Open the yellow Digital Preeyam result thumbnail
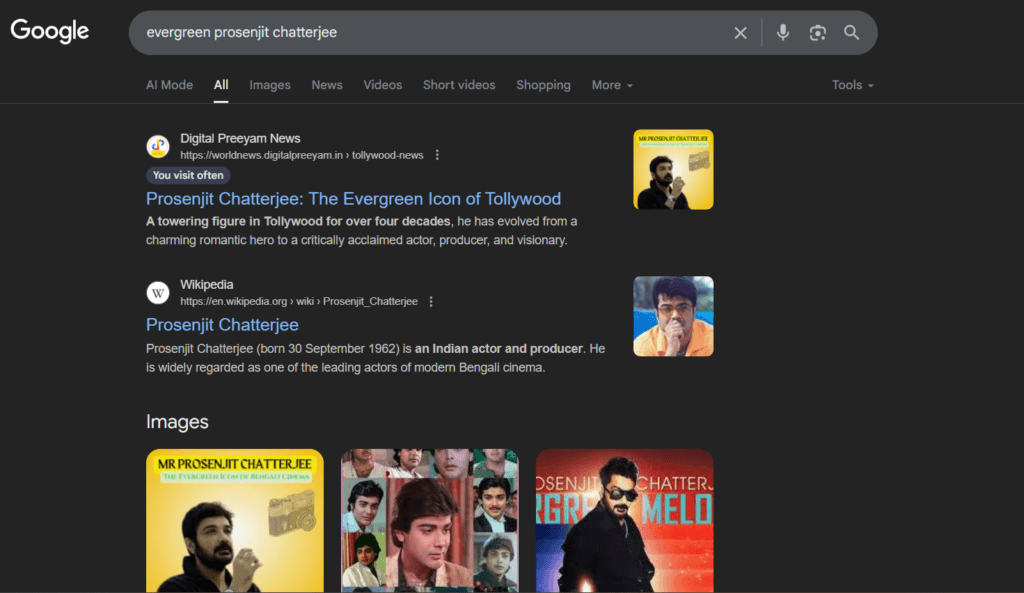Viewport: 1024px width, 593px height. pyautogui.click(x=673, y=169)
